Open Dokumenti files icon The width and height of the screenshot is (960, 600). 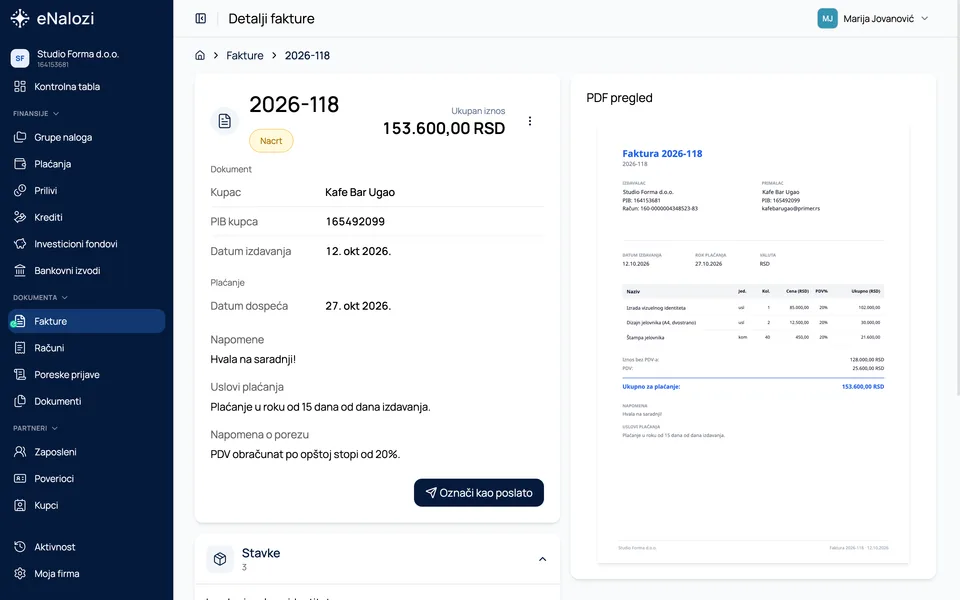20,401
